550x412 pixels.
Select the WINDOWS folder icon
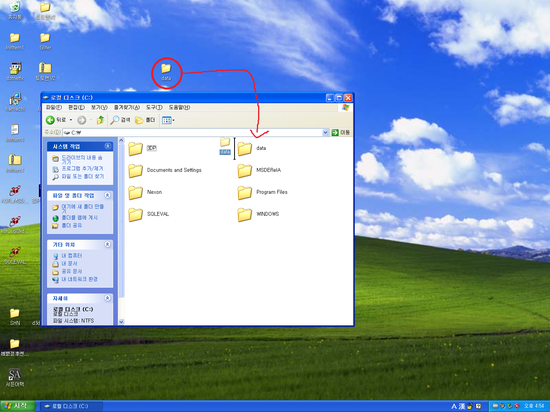[x=244, y=214]
